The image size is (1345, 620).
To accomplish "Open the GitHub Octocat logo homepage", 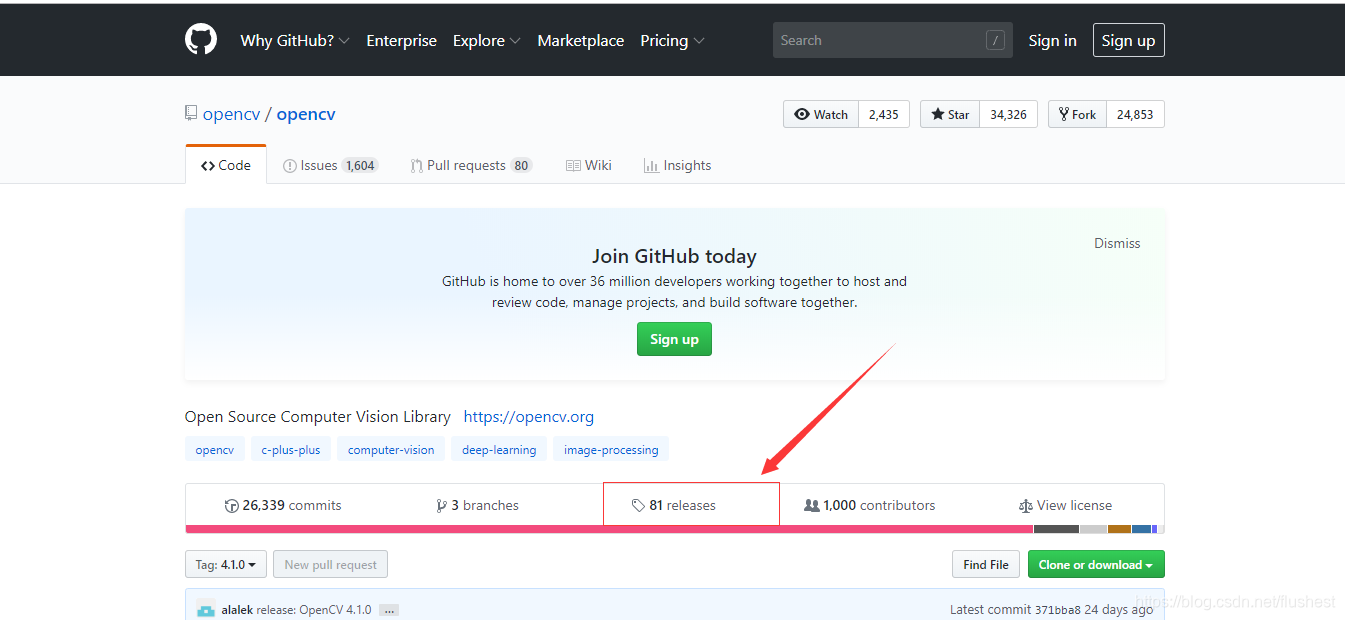I will (201, 39).
